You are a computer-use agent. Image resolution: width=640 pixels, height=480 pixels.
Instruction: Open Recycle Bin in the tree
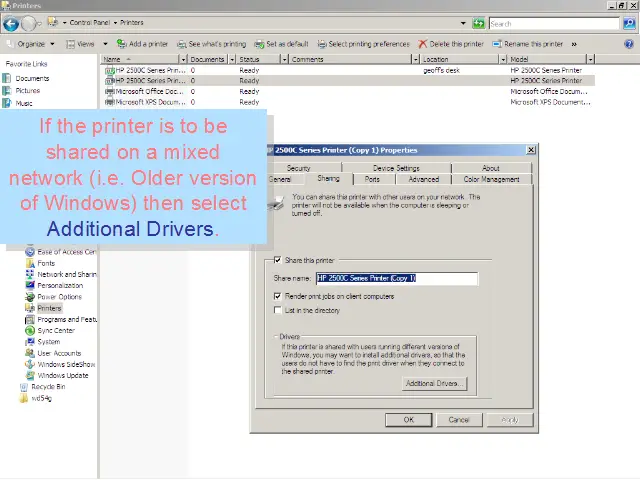pyautogui.click(x=42, y=387)
